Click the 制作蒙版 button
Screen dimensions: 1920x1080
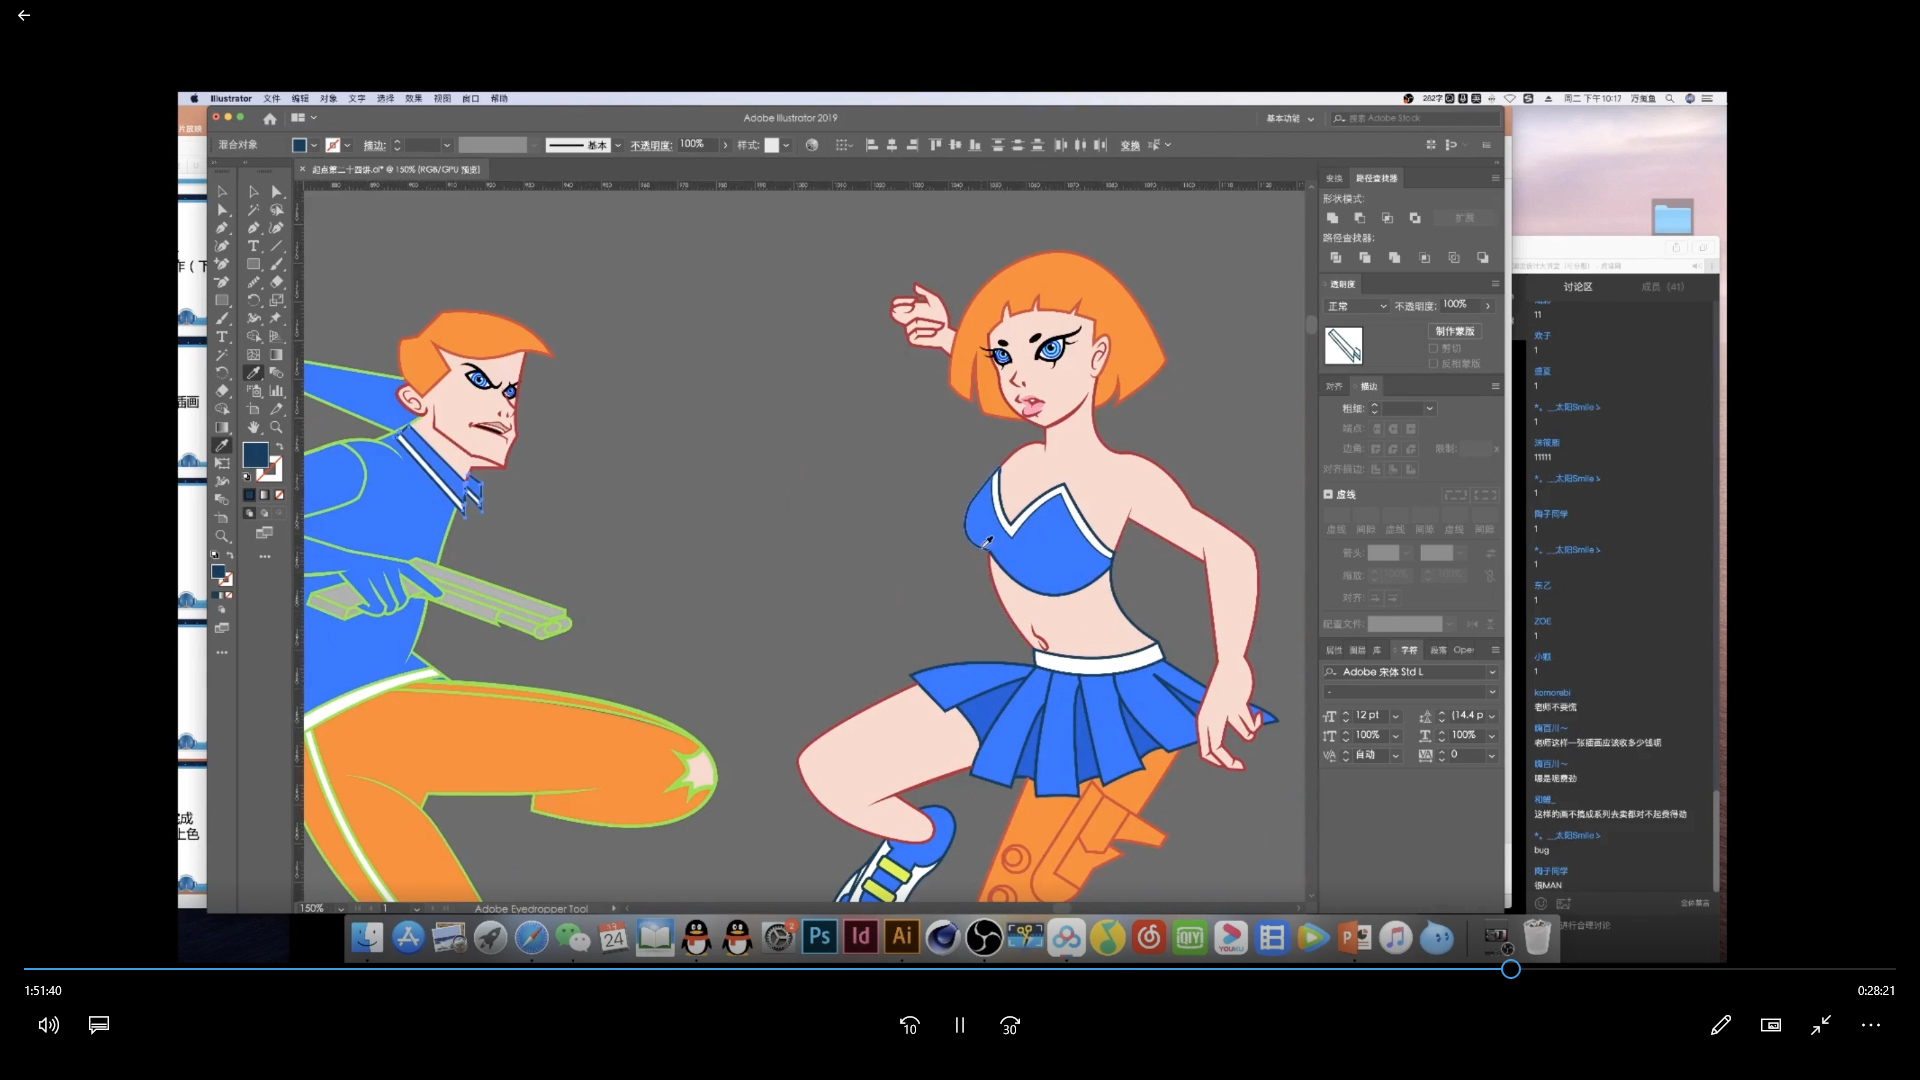[1455, 331]
